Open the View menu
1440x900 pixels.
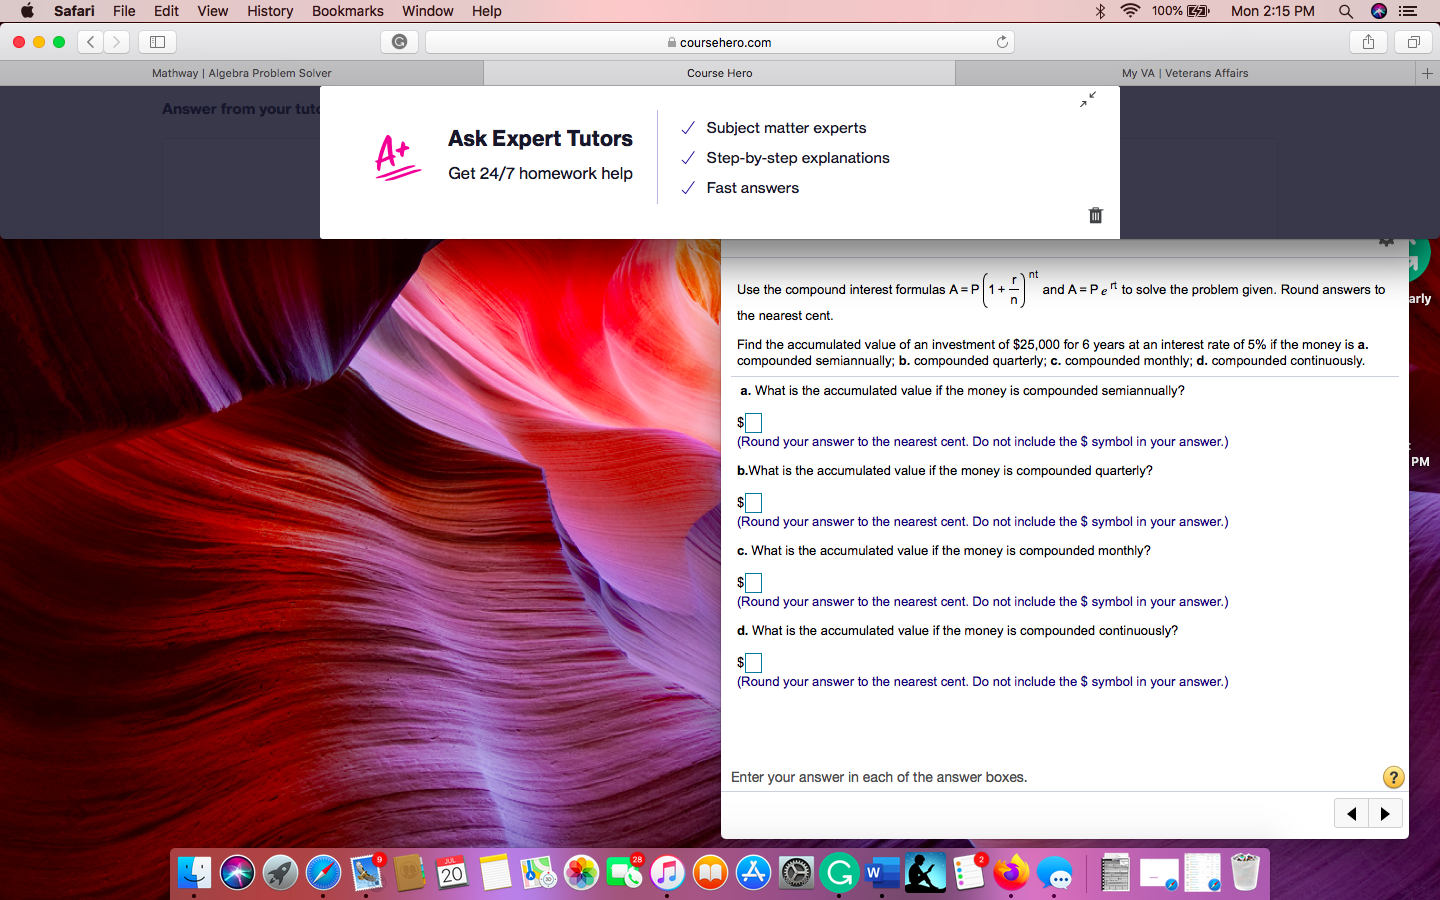[x=212, y=11]
